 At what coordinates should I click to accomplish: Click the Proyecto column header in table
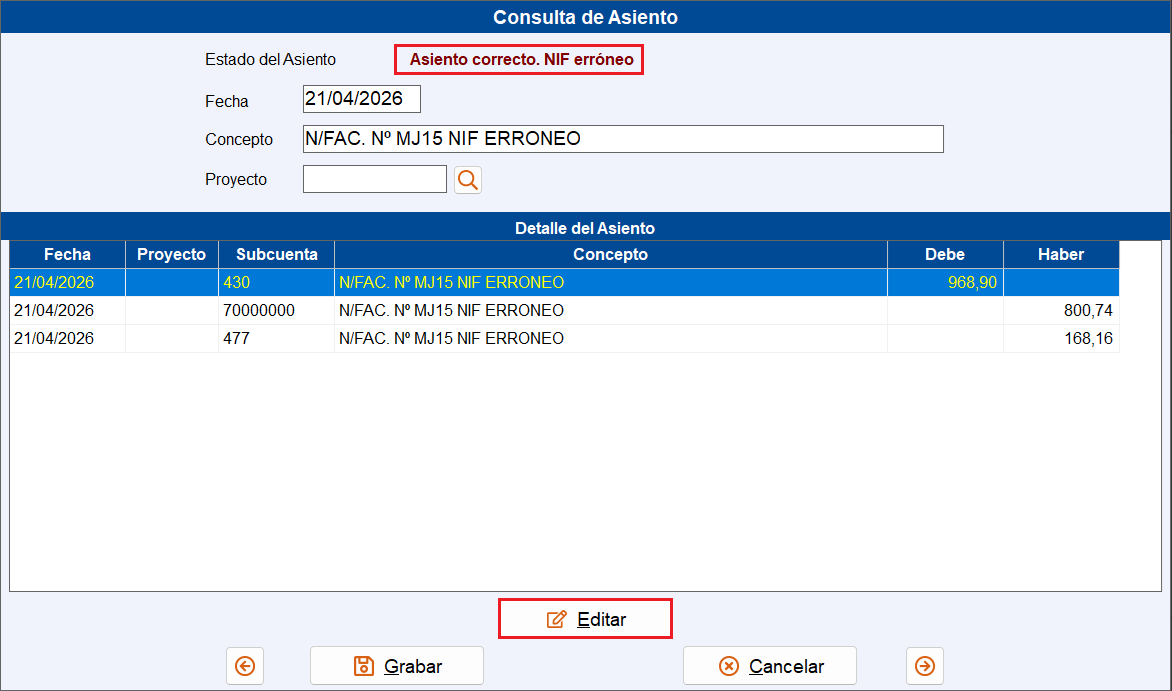pos(171,254)
